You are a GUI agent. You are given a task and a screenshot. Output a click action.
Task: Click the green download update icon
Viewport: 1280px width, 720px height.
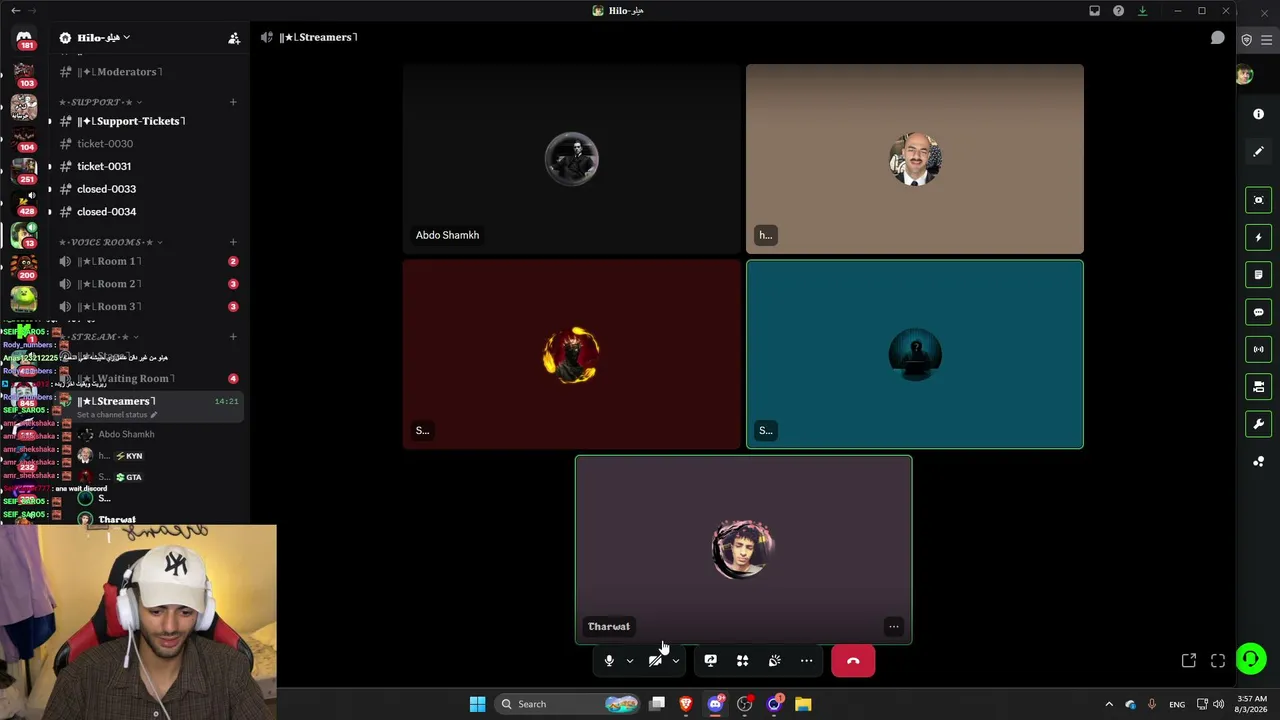(x=1142, y=11)
